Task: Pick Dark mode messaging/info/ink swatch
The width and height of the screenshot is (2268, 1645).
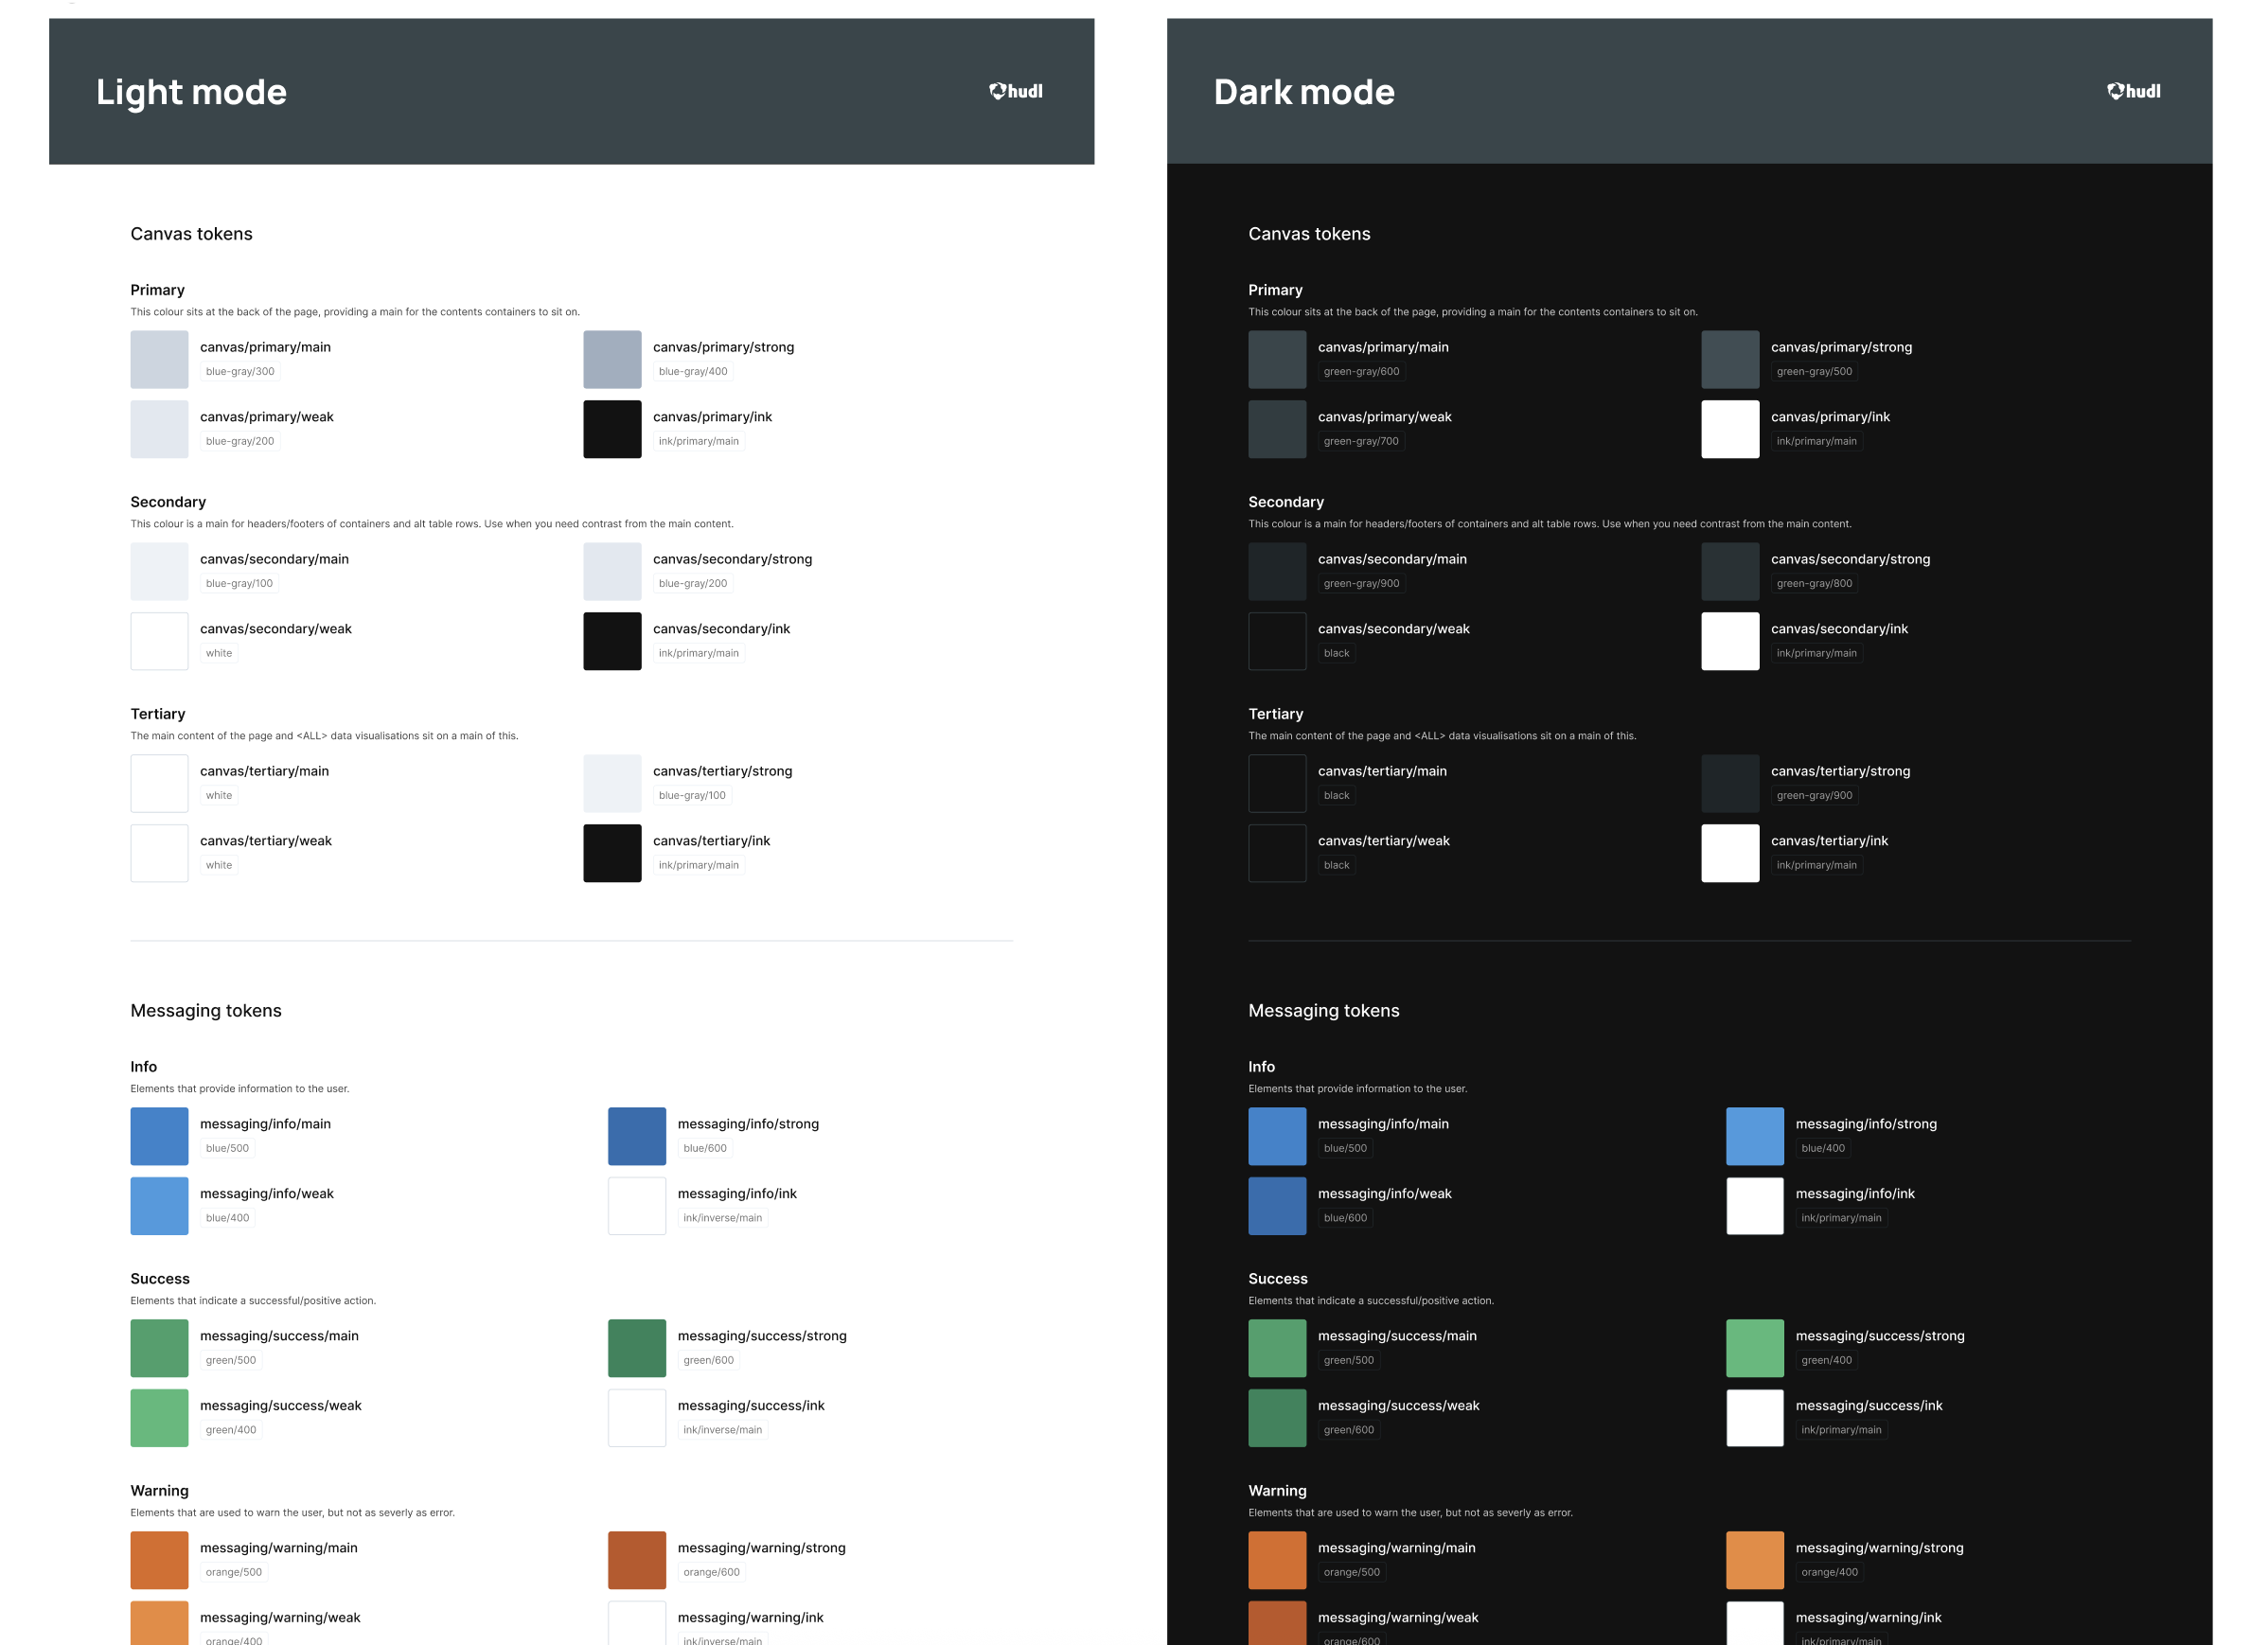Action: [x=1755, y=1206]
